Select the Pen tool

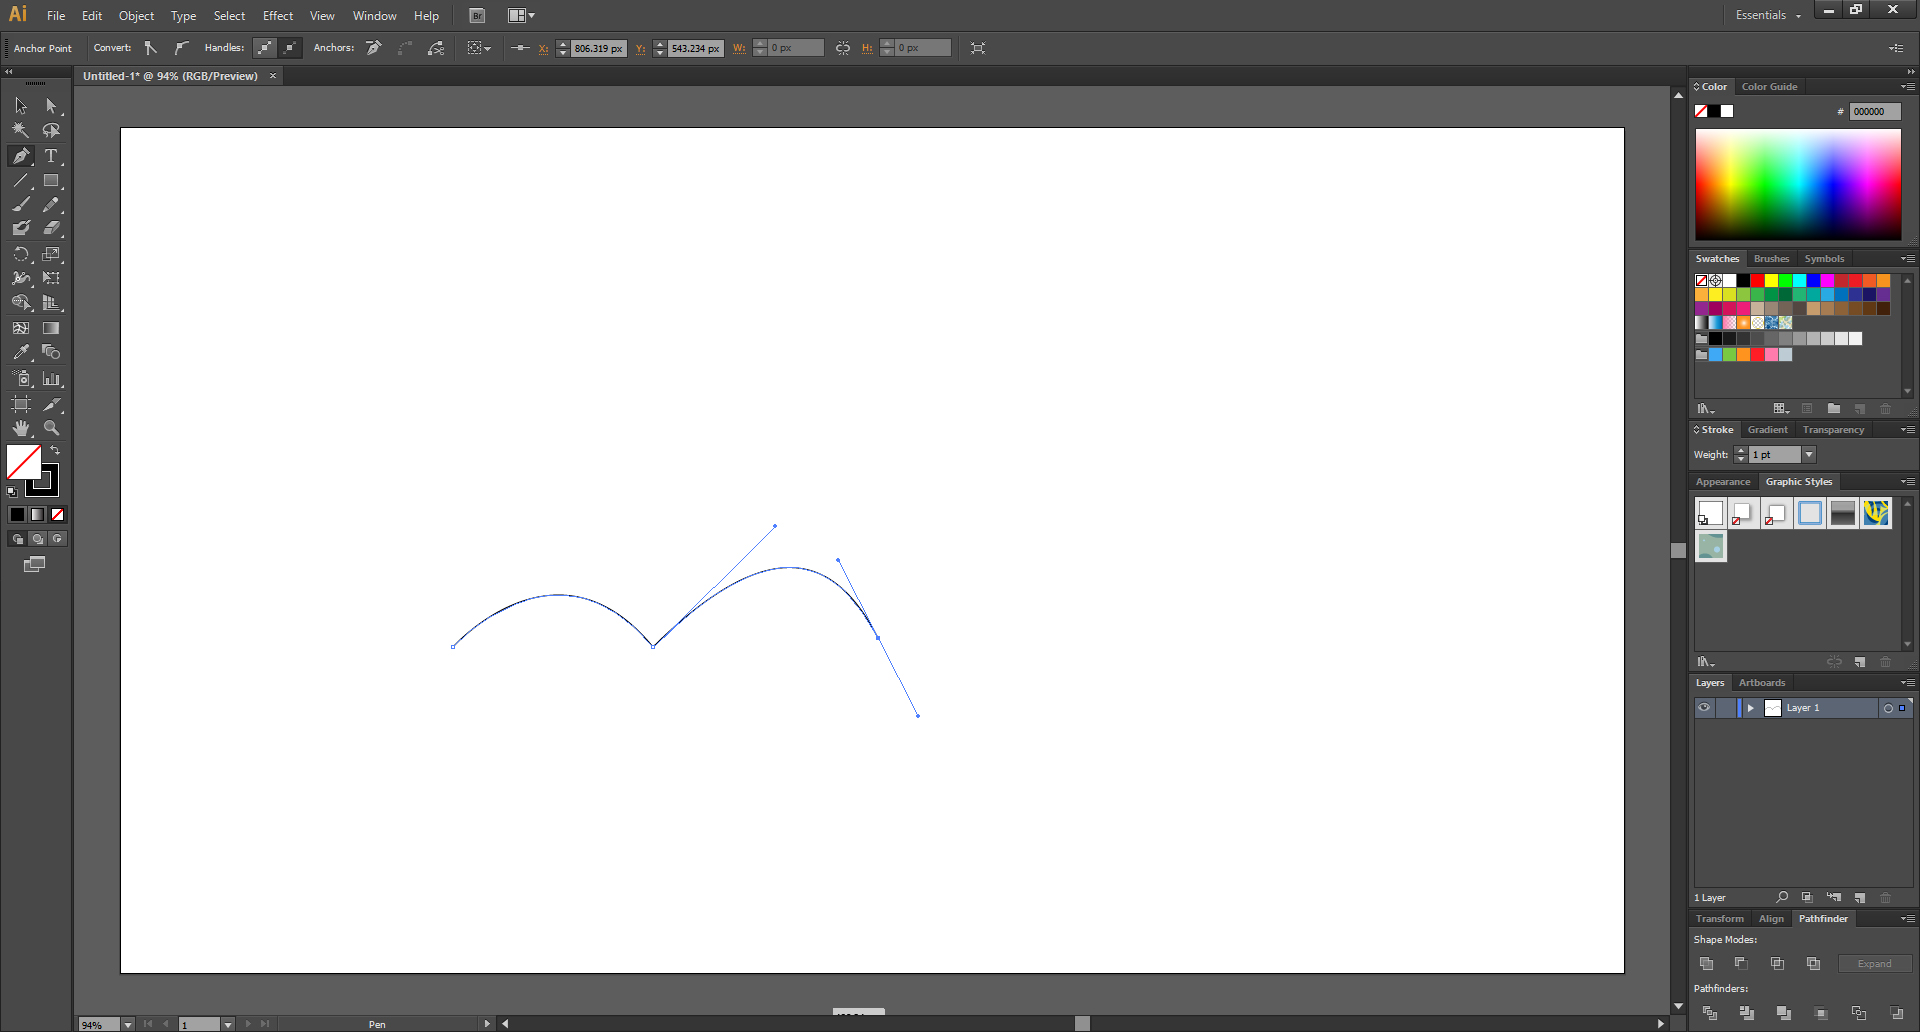(x=21, y=156)
